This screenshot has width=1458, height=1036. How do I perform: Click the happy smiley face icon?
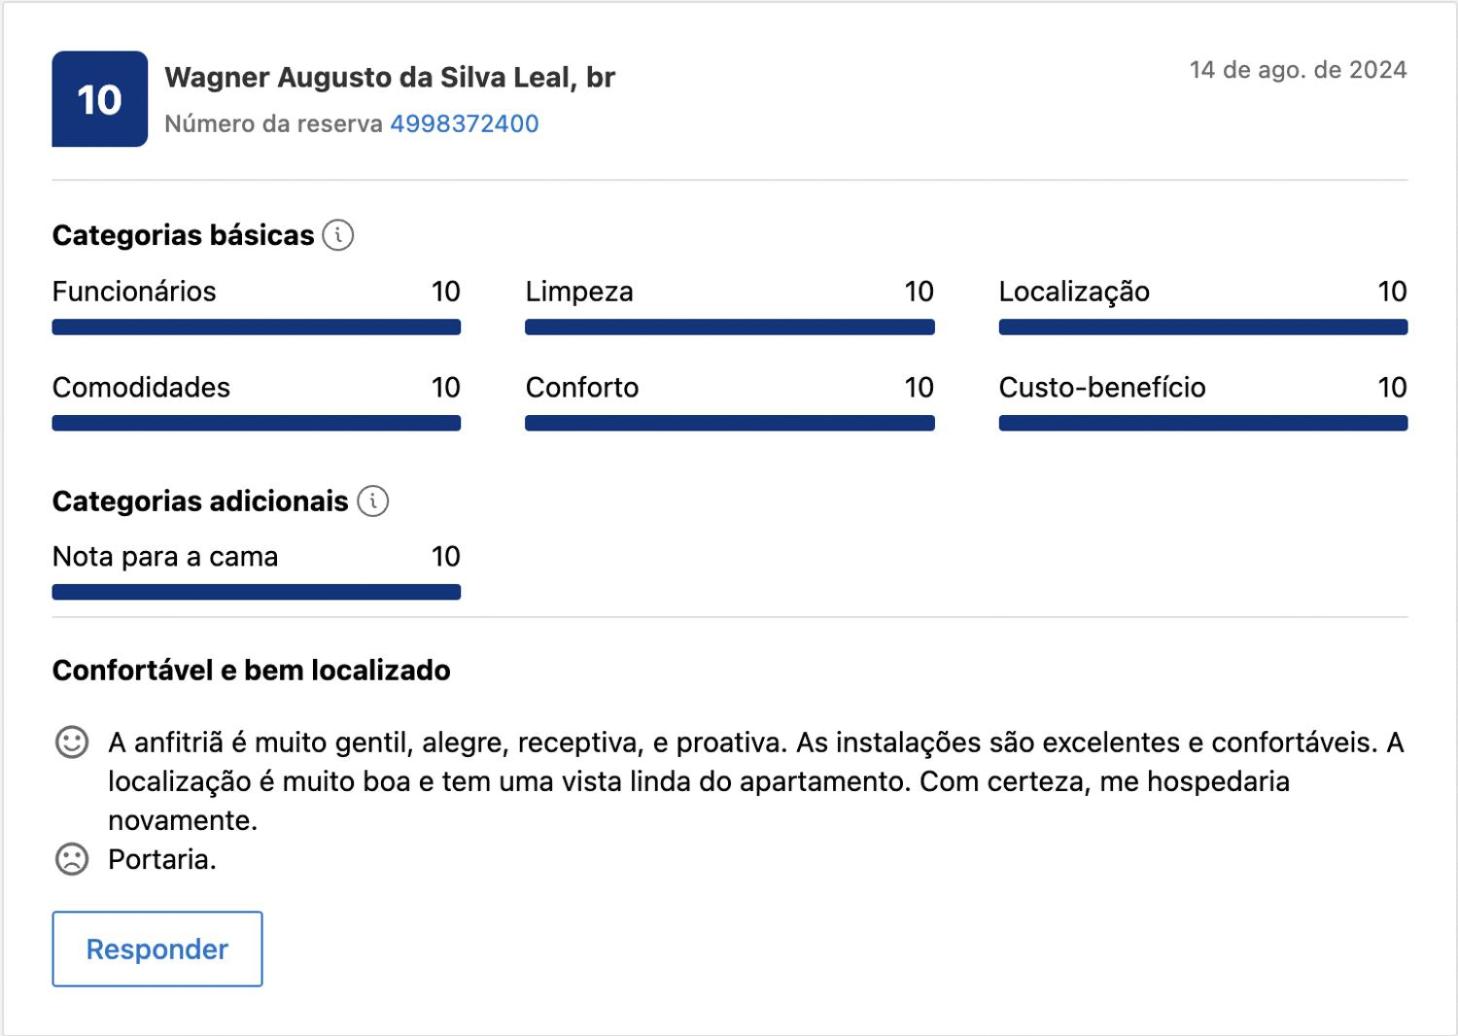coord(71,742)
